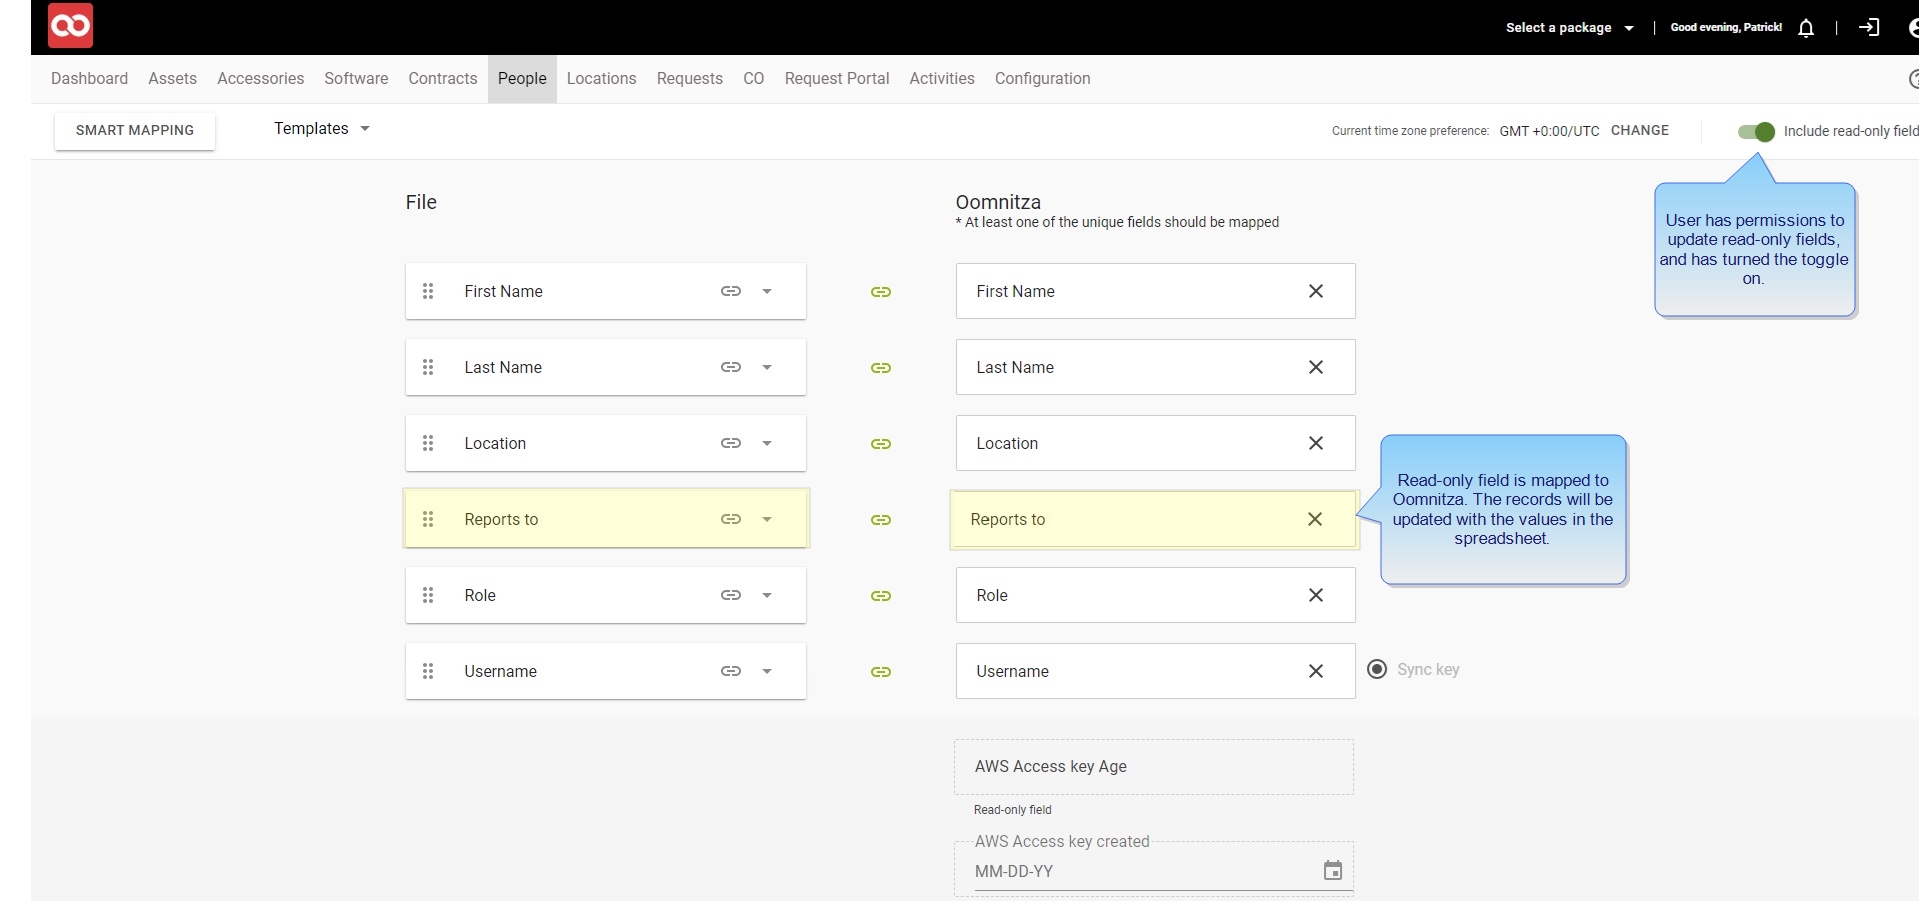
Task: Click gray link icon in Location file row
Action: 731,443
